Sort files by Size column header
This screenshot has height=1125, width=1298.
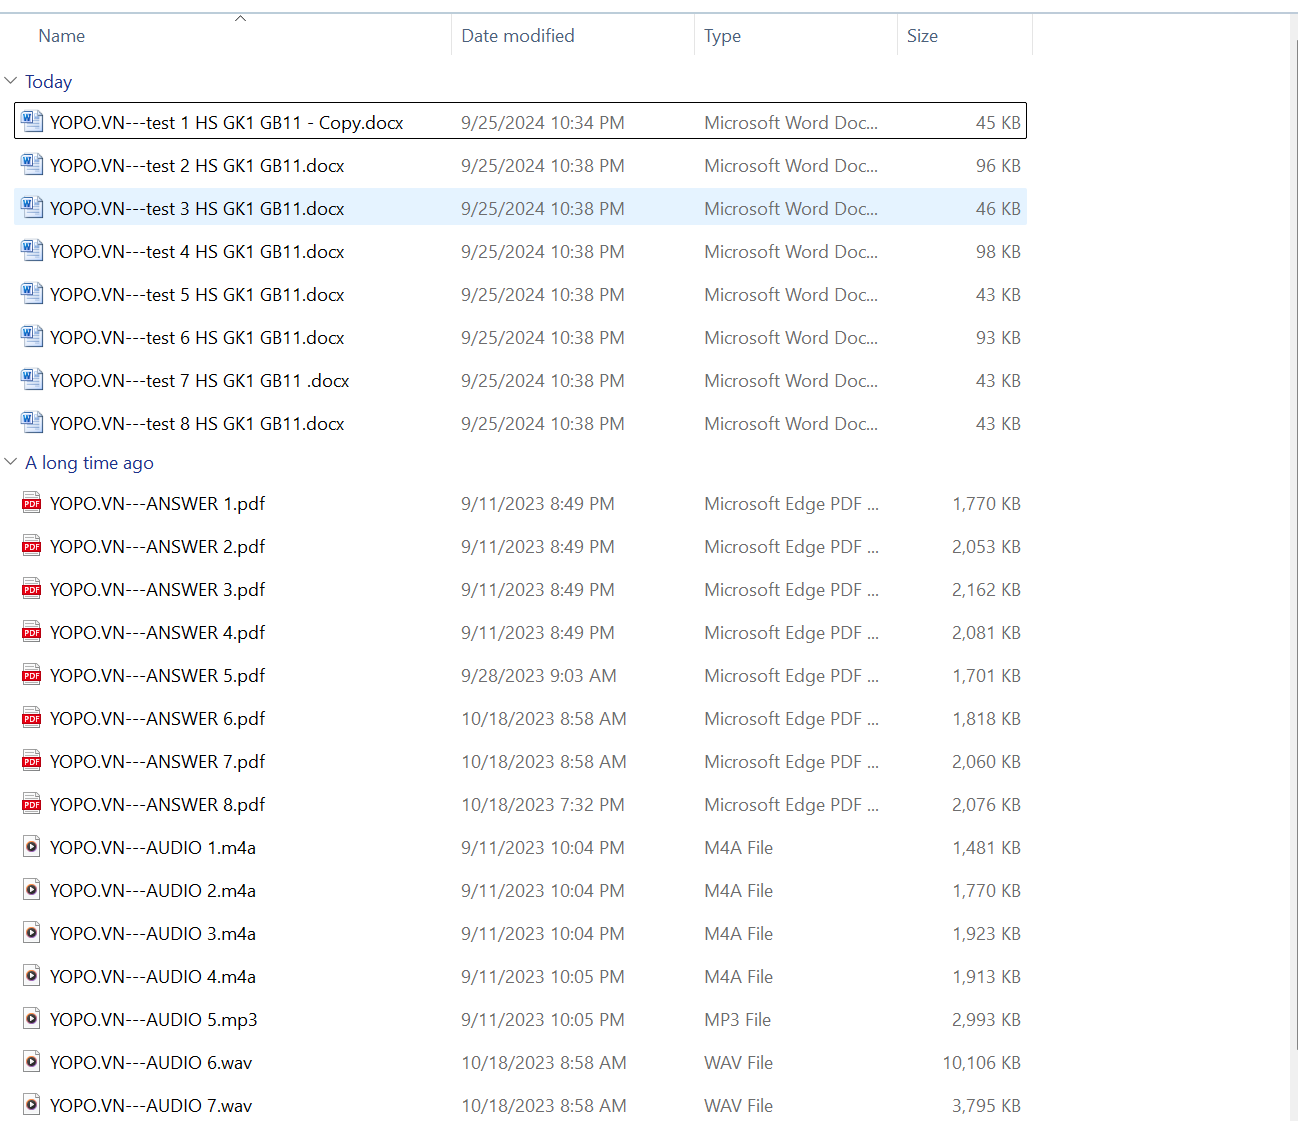(922, 36)
